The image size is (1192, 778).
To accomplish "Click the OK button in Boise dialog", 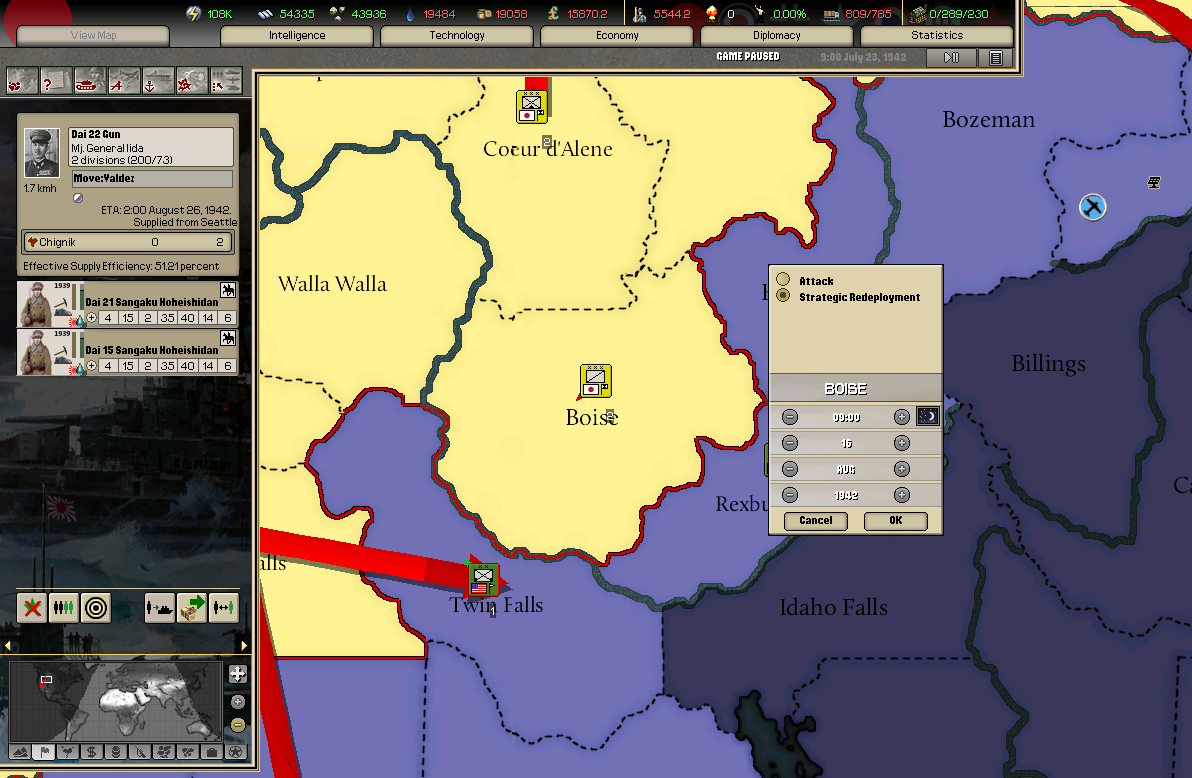I will pos(895,521).
